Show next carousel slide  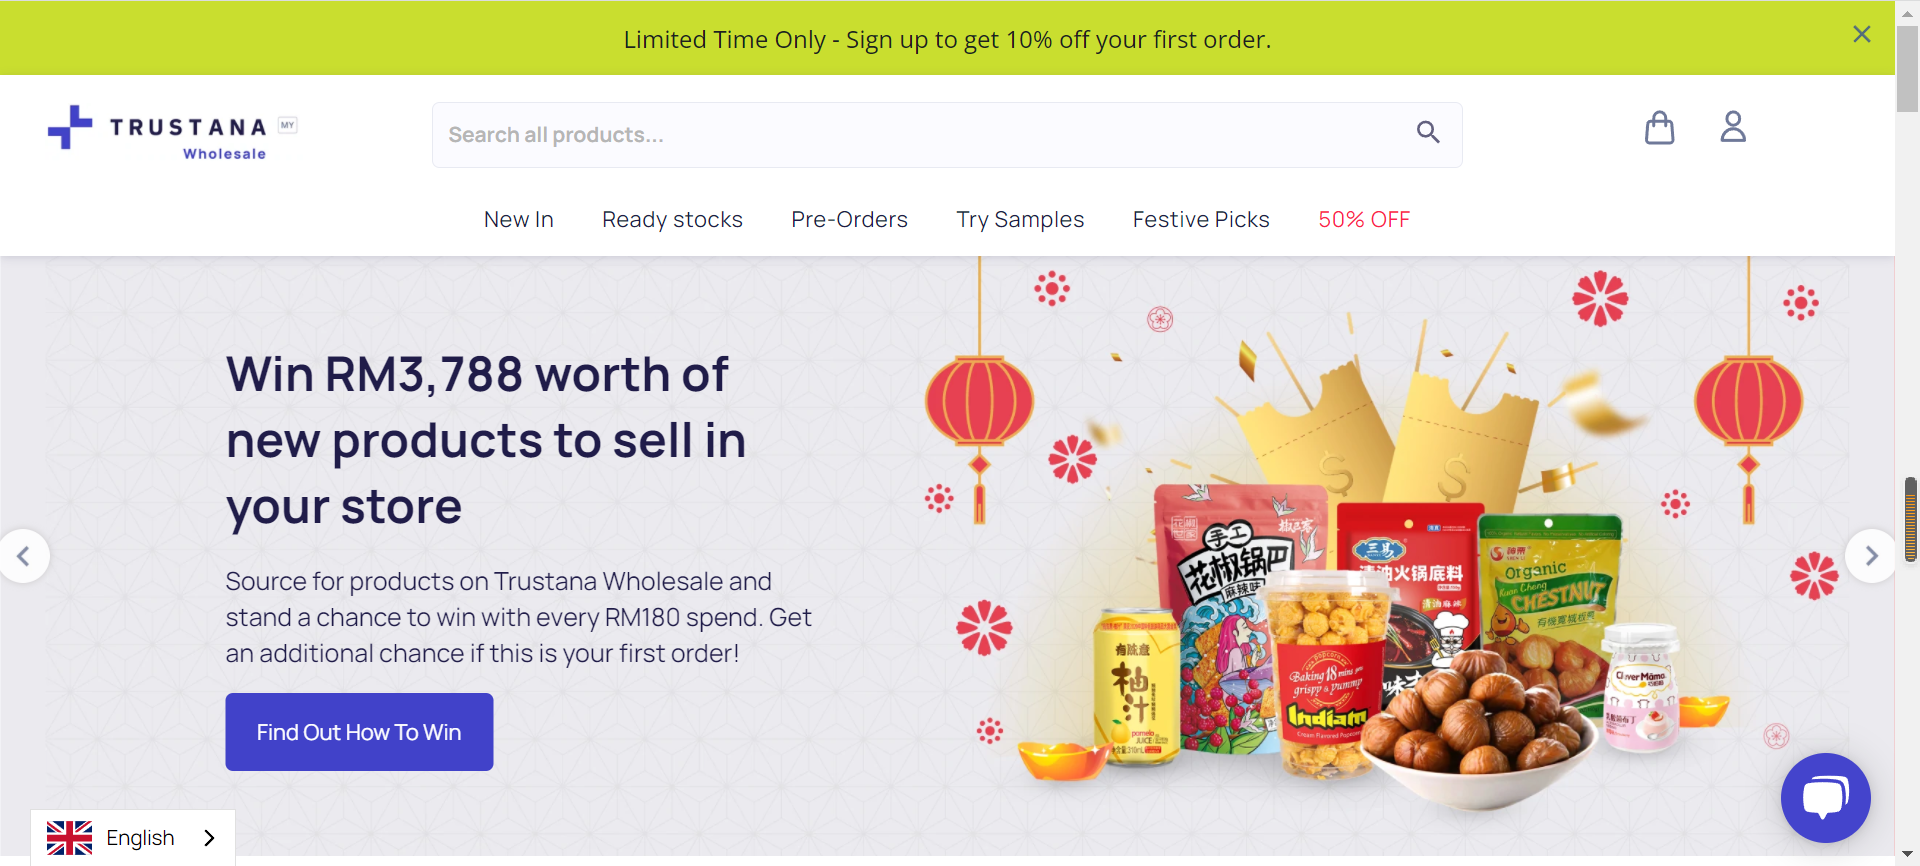1871,556
